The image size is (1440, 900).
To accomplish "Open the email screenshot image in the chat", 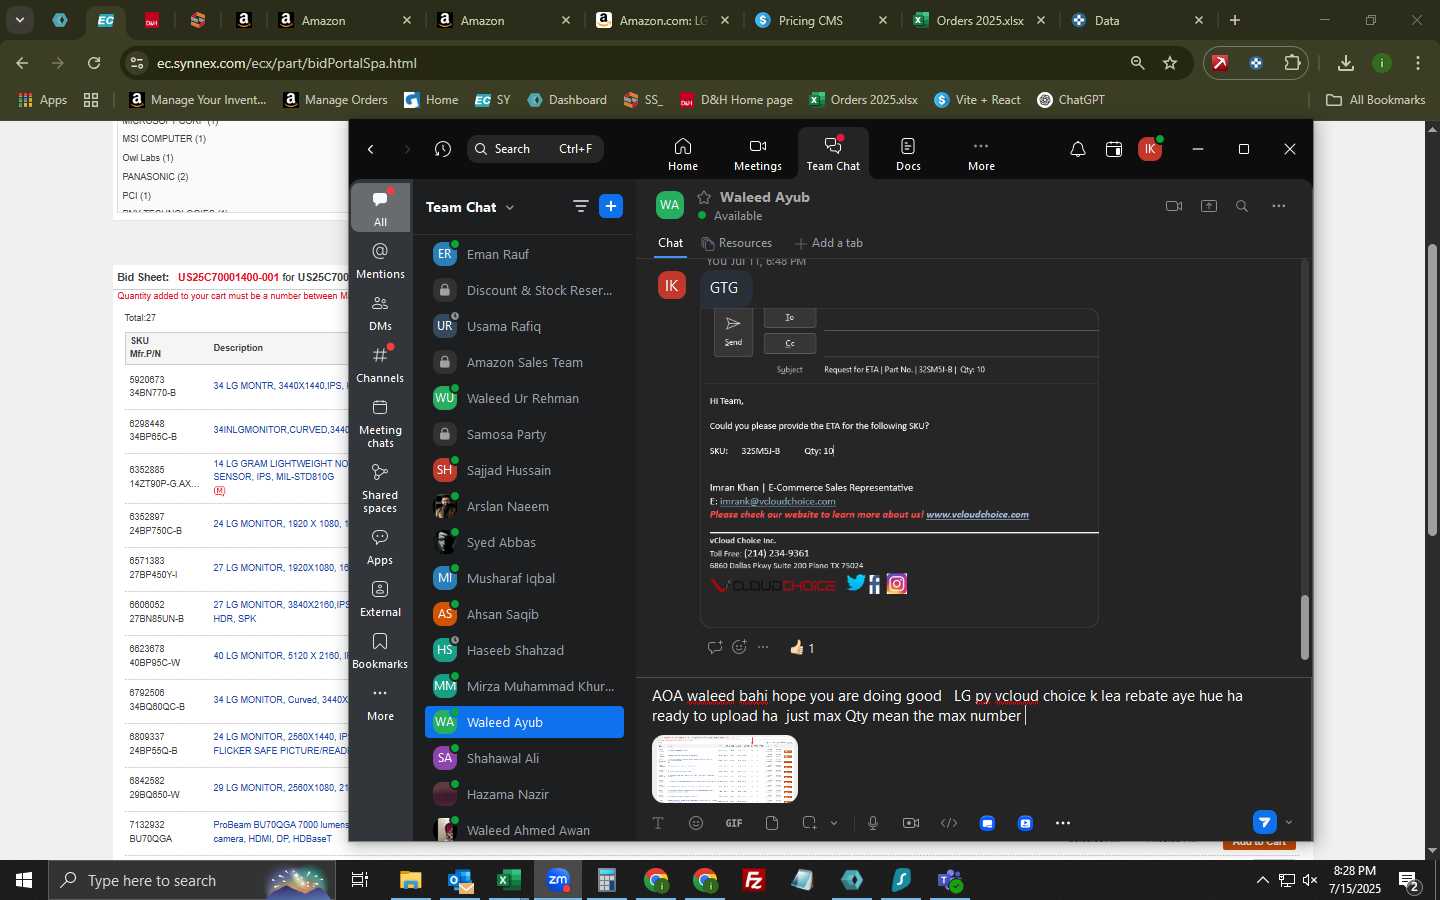I will pos(899,468).
